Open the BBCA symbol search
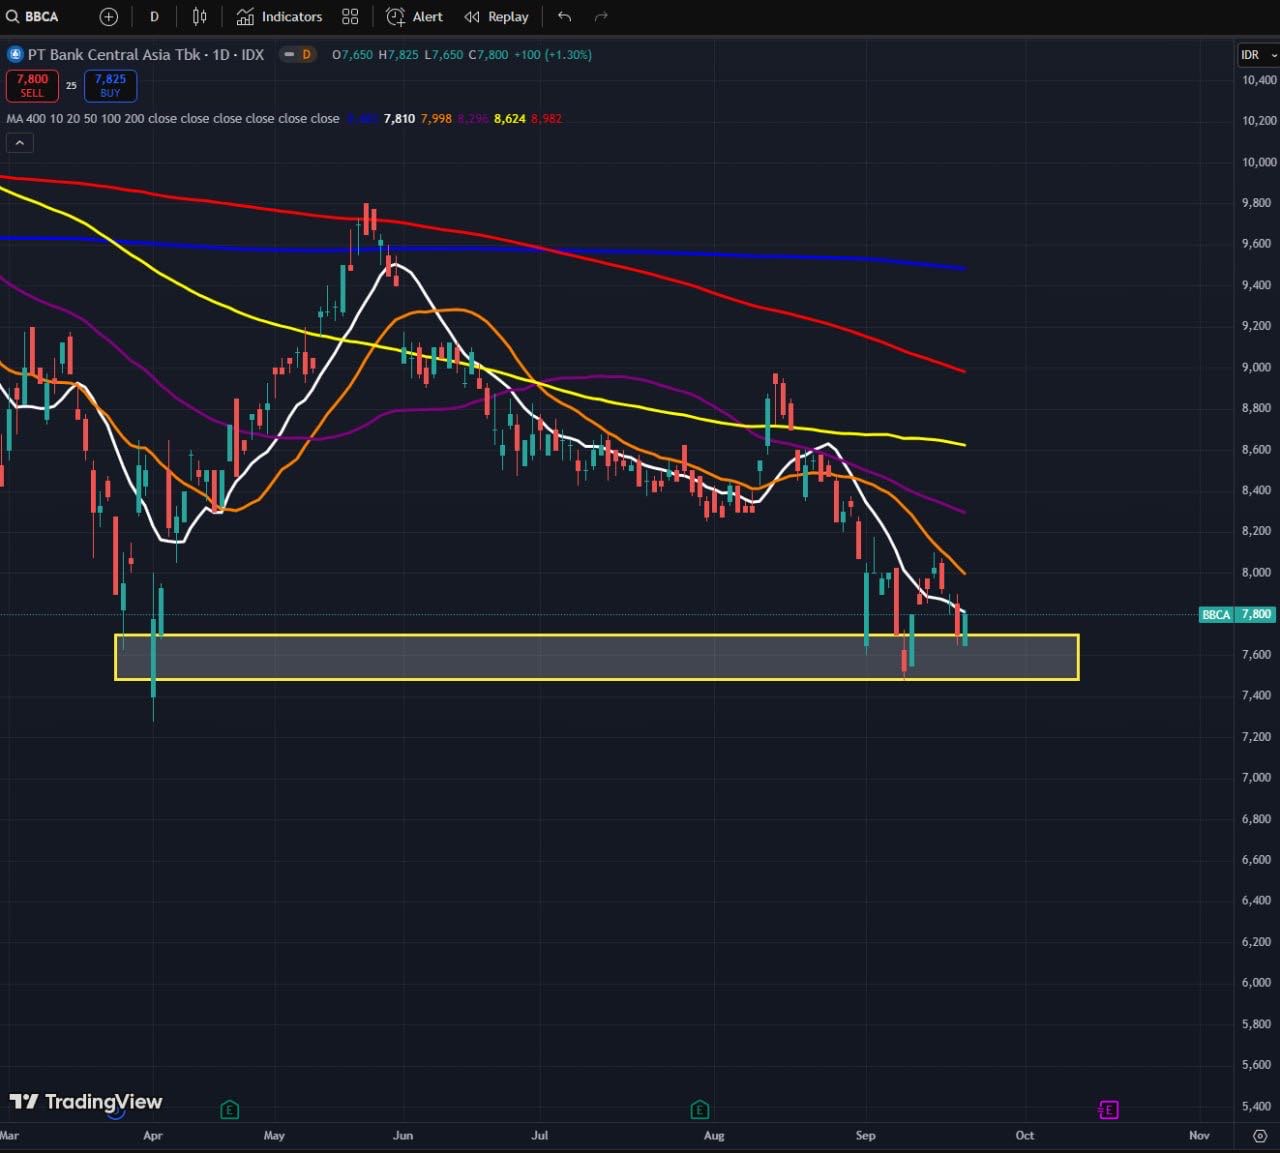Screen dimensions: 1280x1153 (x=32, y=17)
